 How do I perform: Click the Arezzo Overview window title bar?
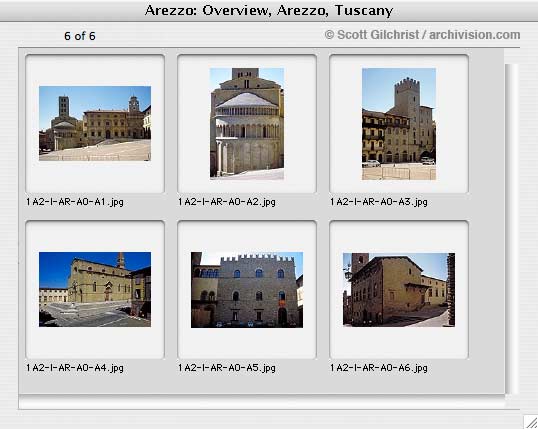269,11
